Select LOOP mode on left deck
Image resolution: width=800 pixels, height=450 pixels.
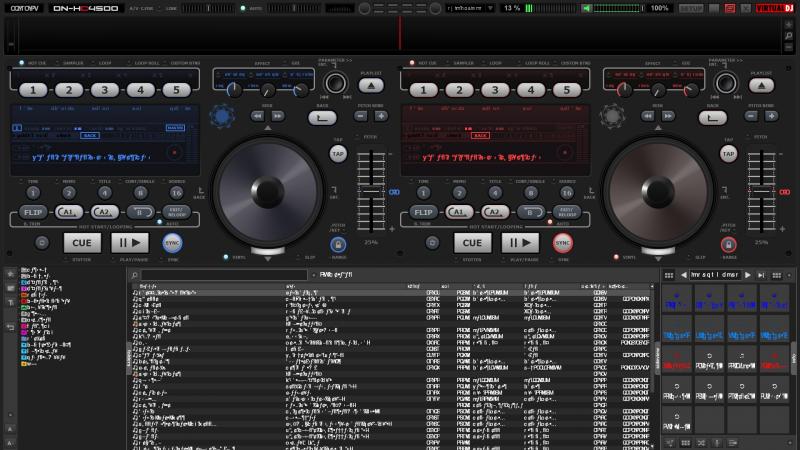coord(102,63)
